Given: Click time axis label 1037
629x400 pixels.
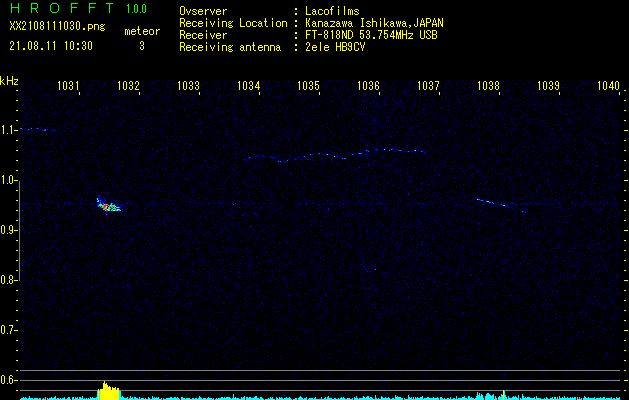Looking at the screenshot, I should [x=428, y=85].
